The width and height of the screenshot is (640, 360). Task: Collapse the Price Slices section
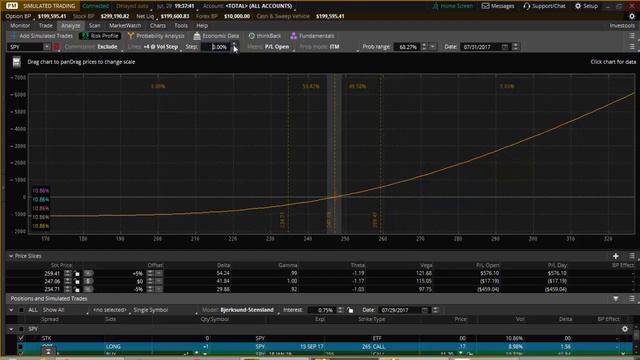11,256
